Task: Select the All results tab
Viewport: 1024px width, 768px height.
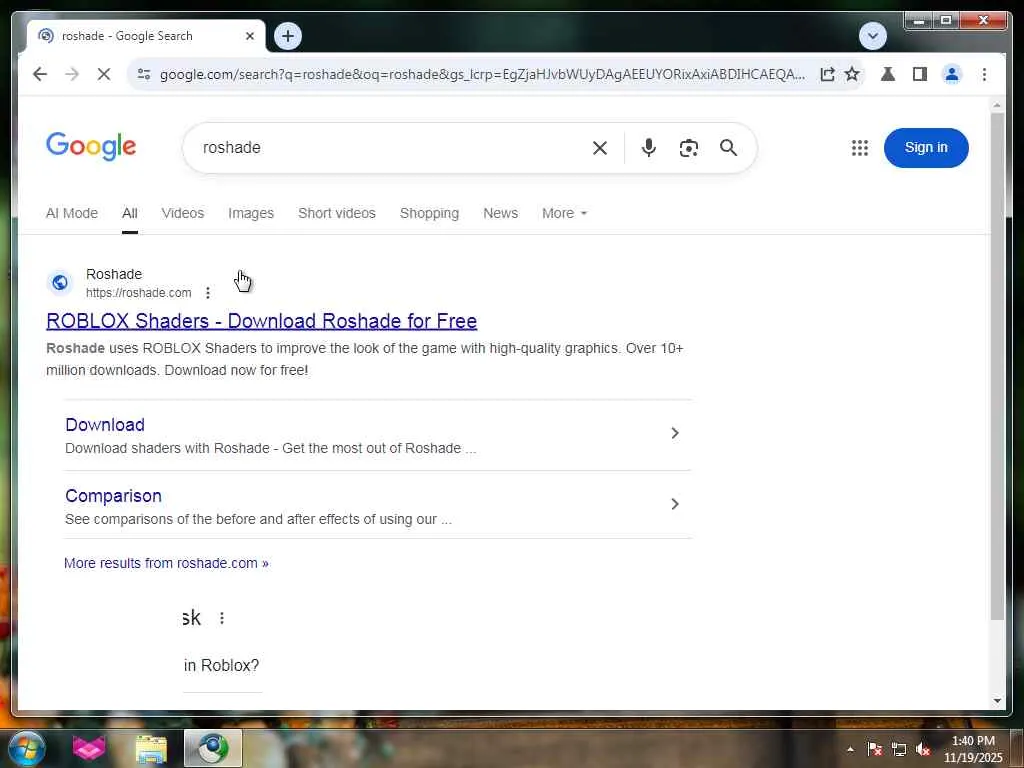Action: click(130, 213)
